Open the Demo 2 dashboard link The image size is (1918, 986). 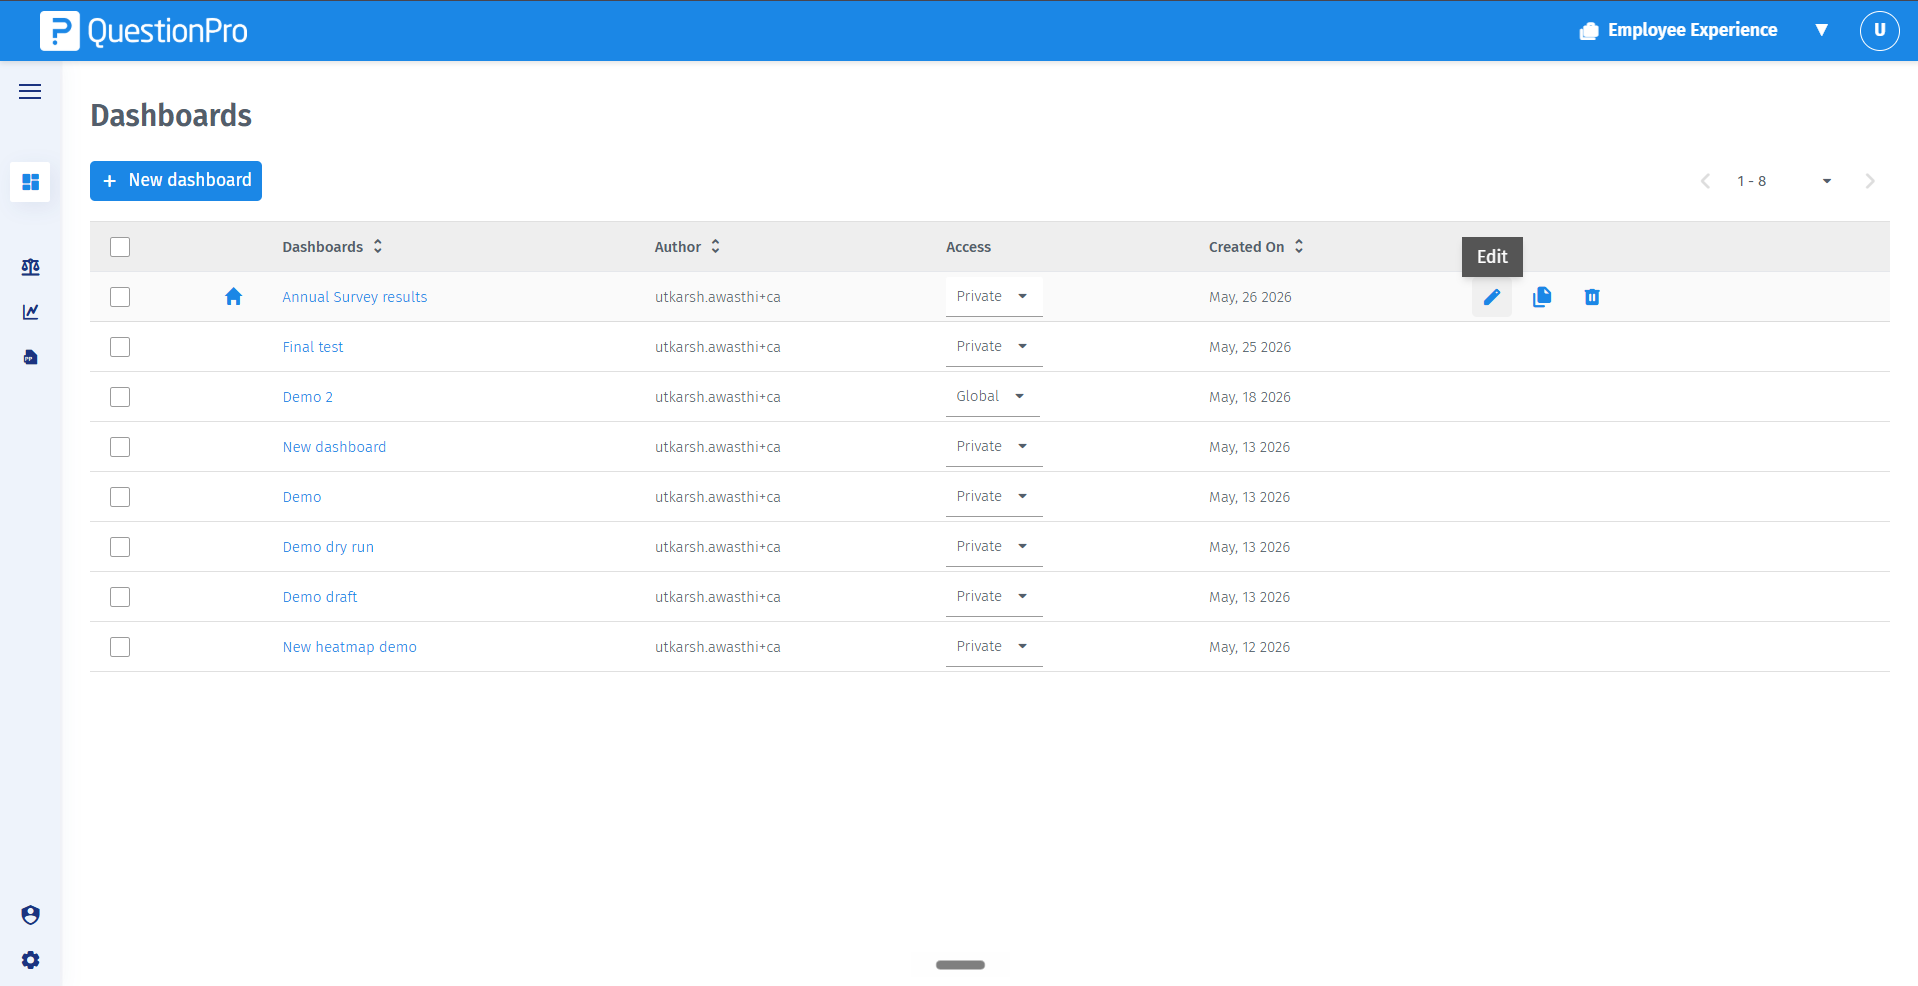[x=307, y=397]
